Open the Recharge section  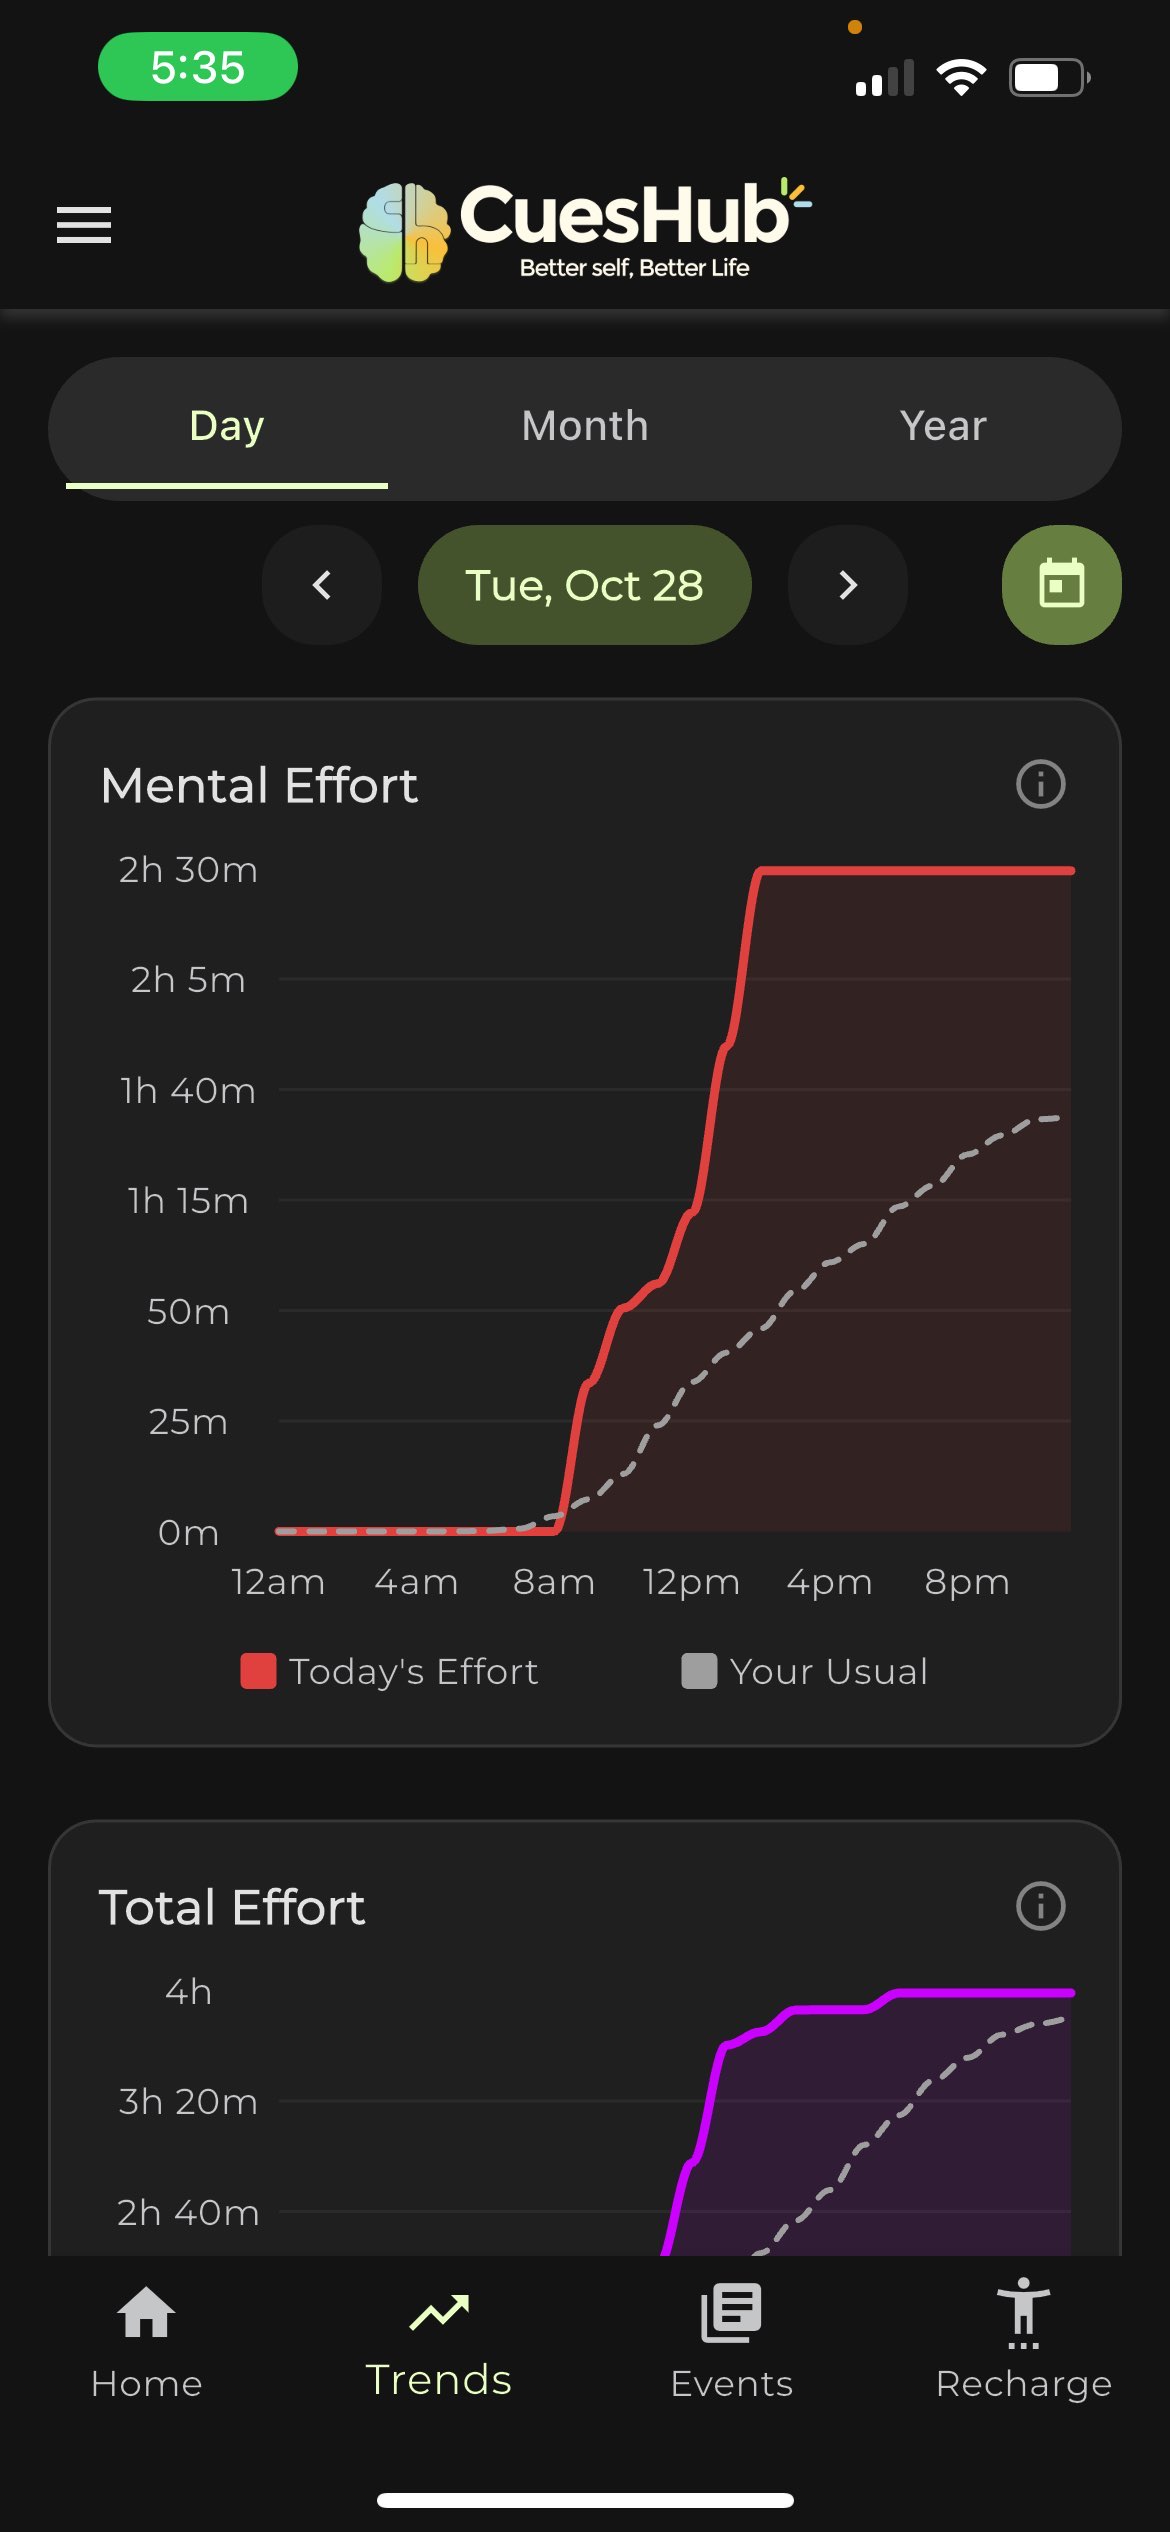[x=1023, y=2340]
